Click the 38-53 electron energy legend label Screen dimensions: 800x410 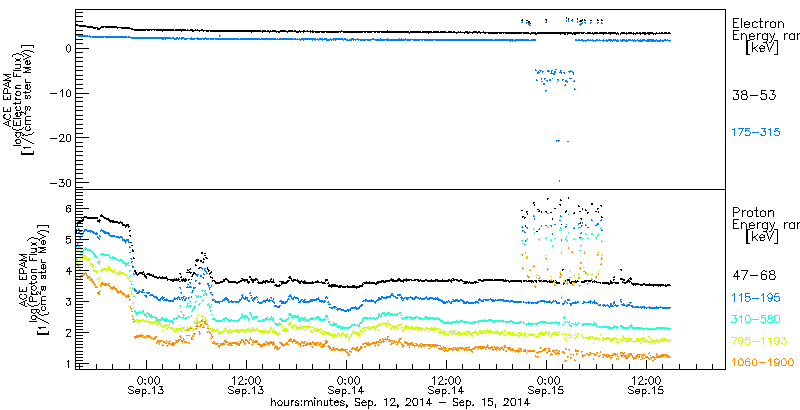(x=754, y=95)
